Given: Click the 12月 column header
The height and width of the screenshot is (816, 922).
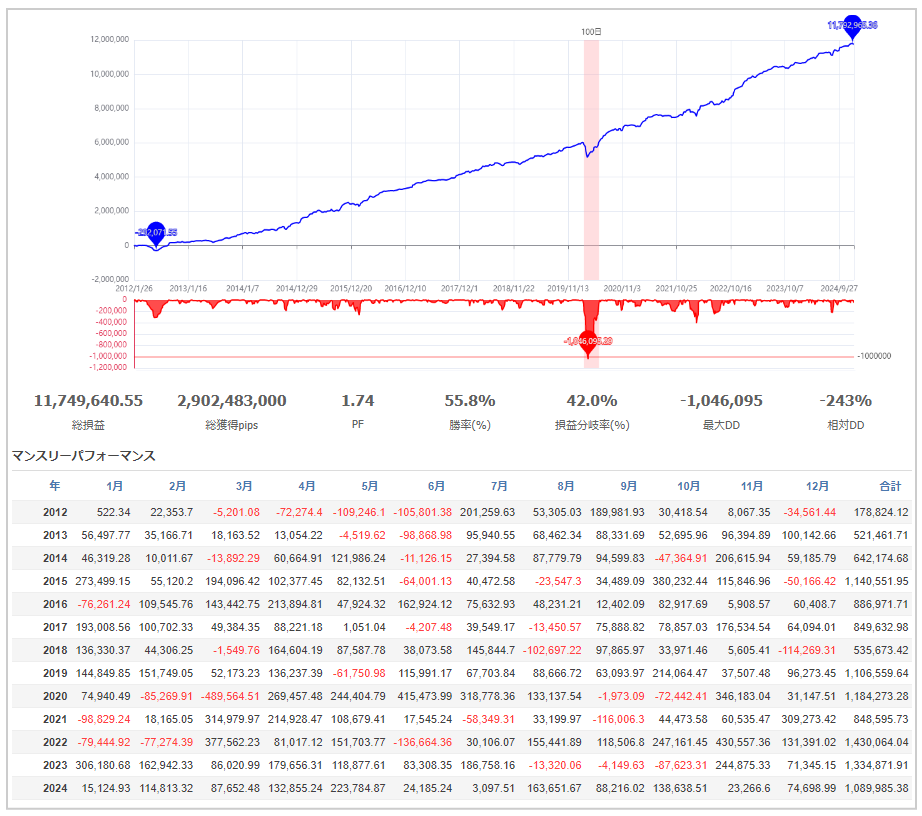Looking at the screenshot, I should coord(817,485).
